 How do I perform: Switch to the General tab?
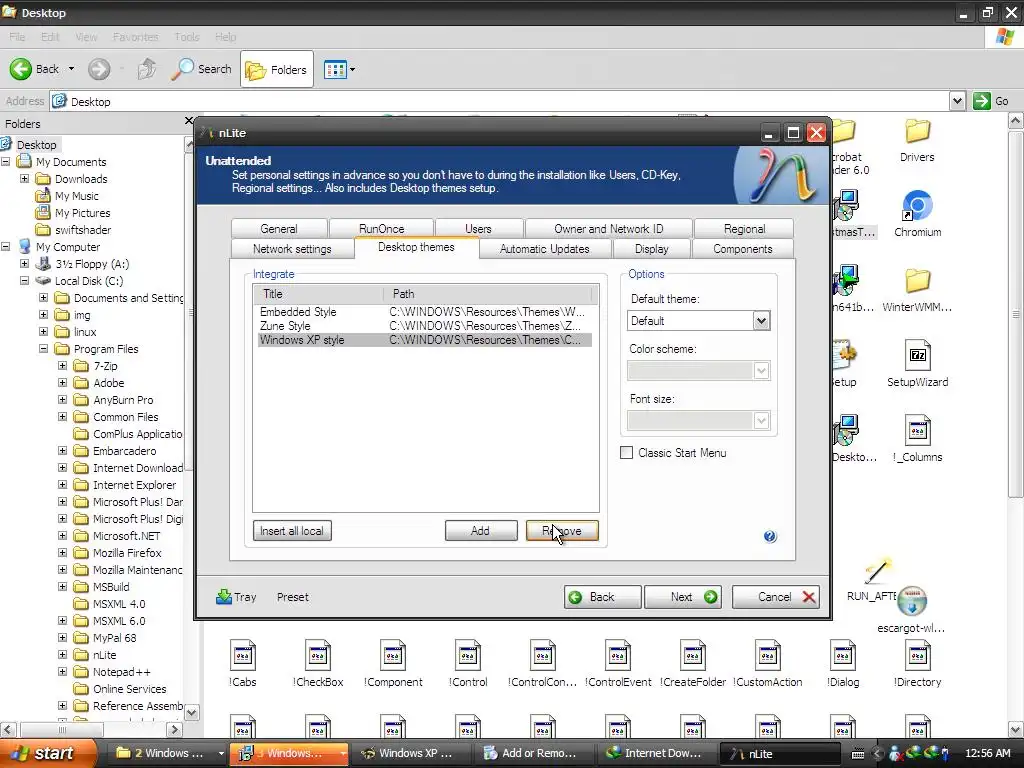[279, 229]
